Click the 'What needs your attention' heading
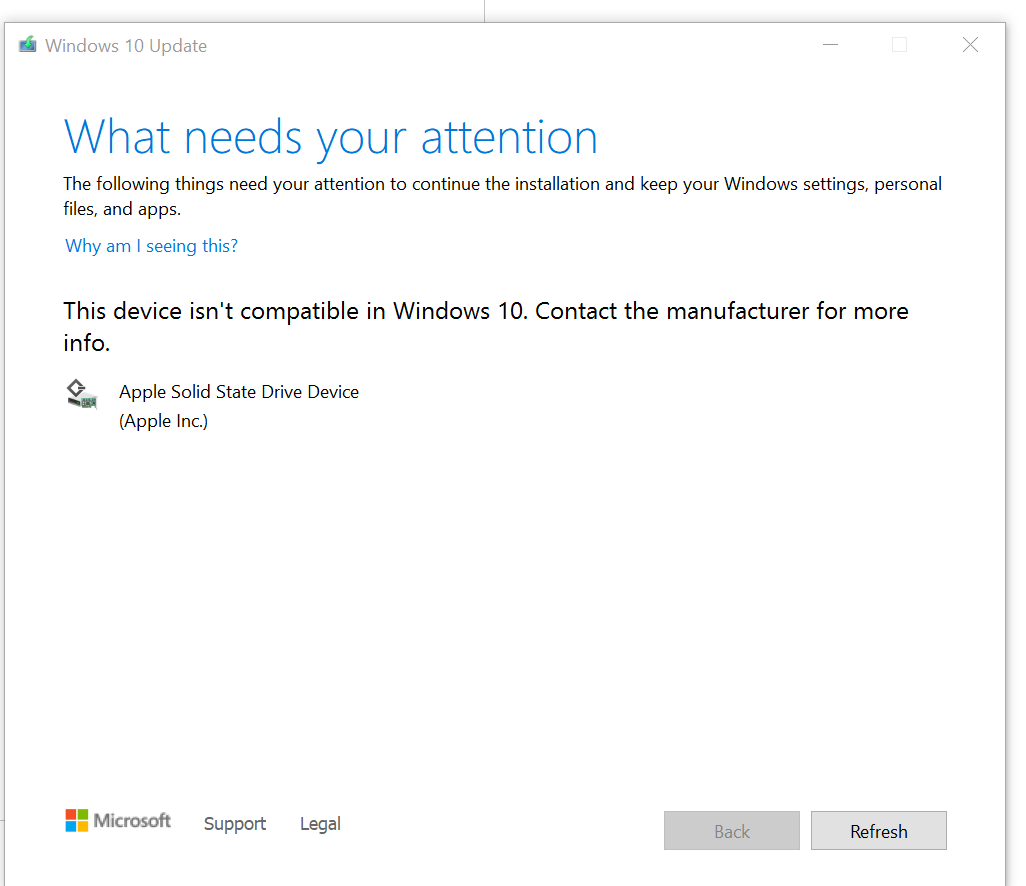The height and width of the screenshot is (886, 1026). pyautogui.click(x=330, y=137)
